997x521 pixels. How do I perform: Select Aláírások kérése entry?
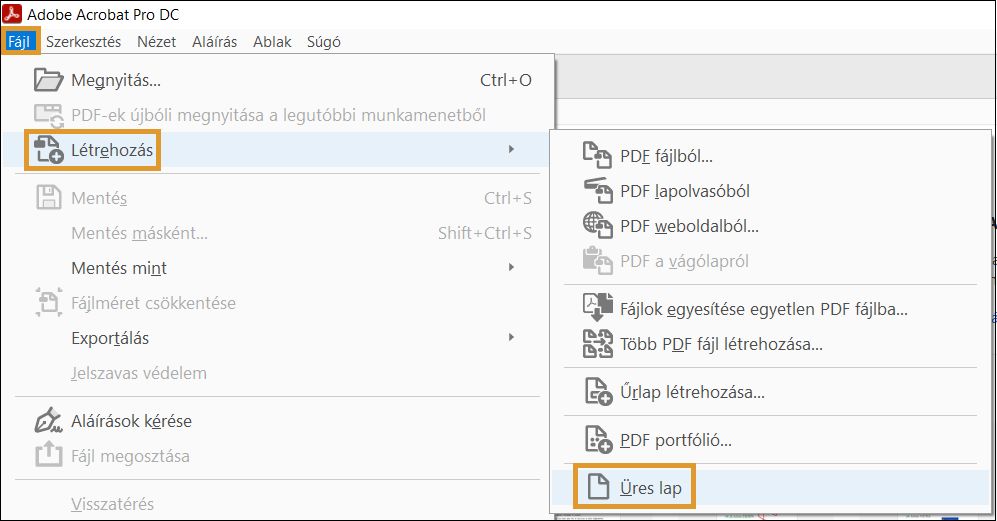pos(278,421)
